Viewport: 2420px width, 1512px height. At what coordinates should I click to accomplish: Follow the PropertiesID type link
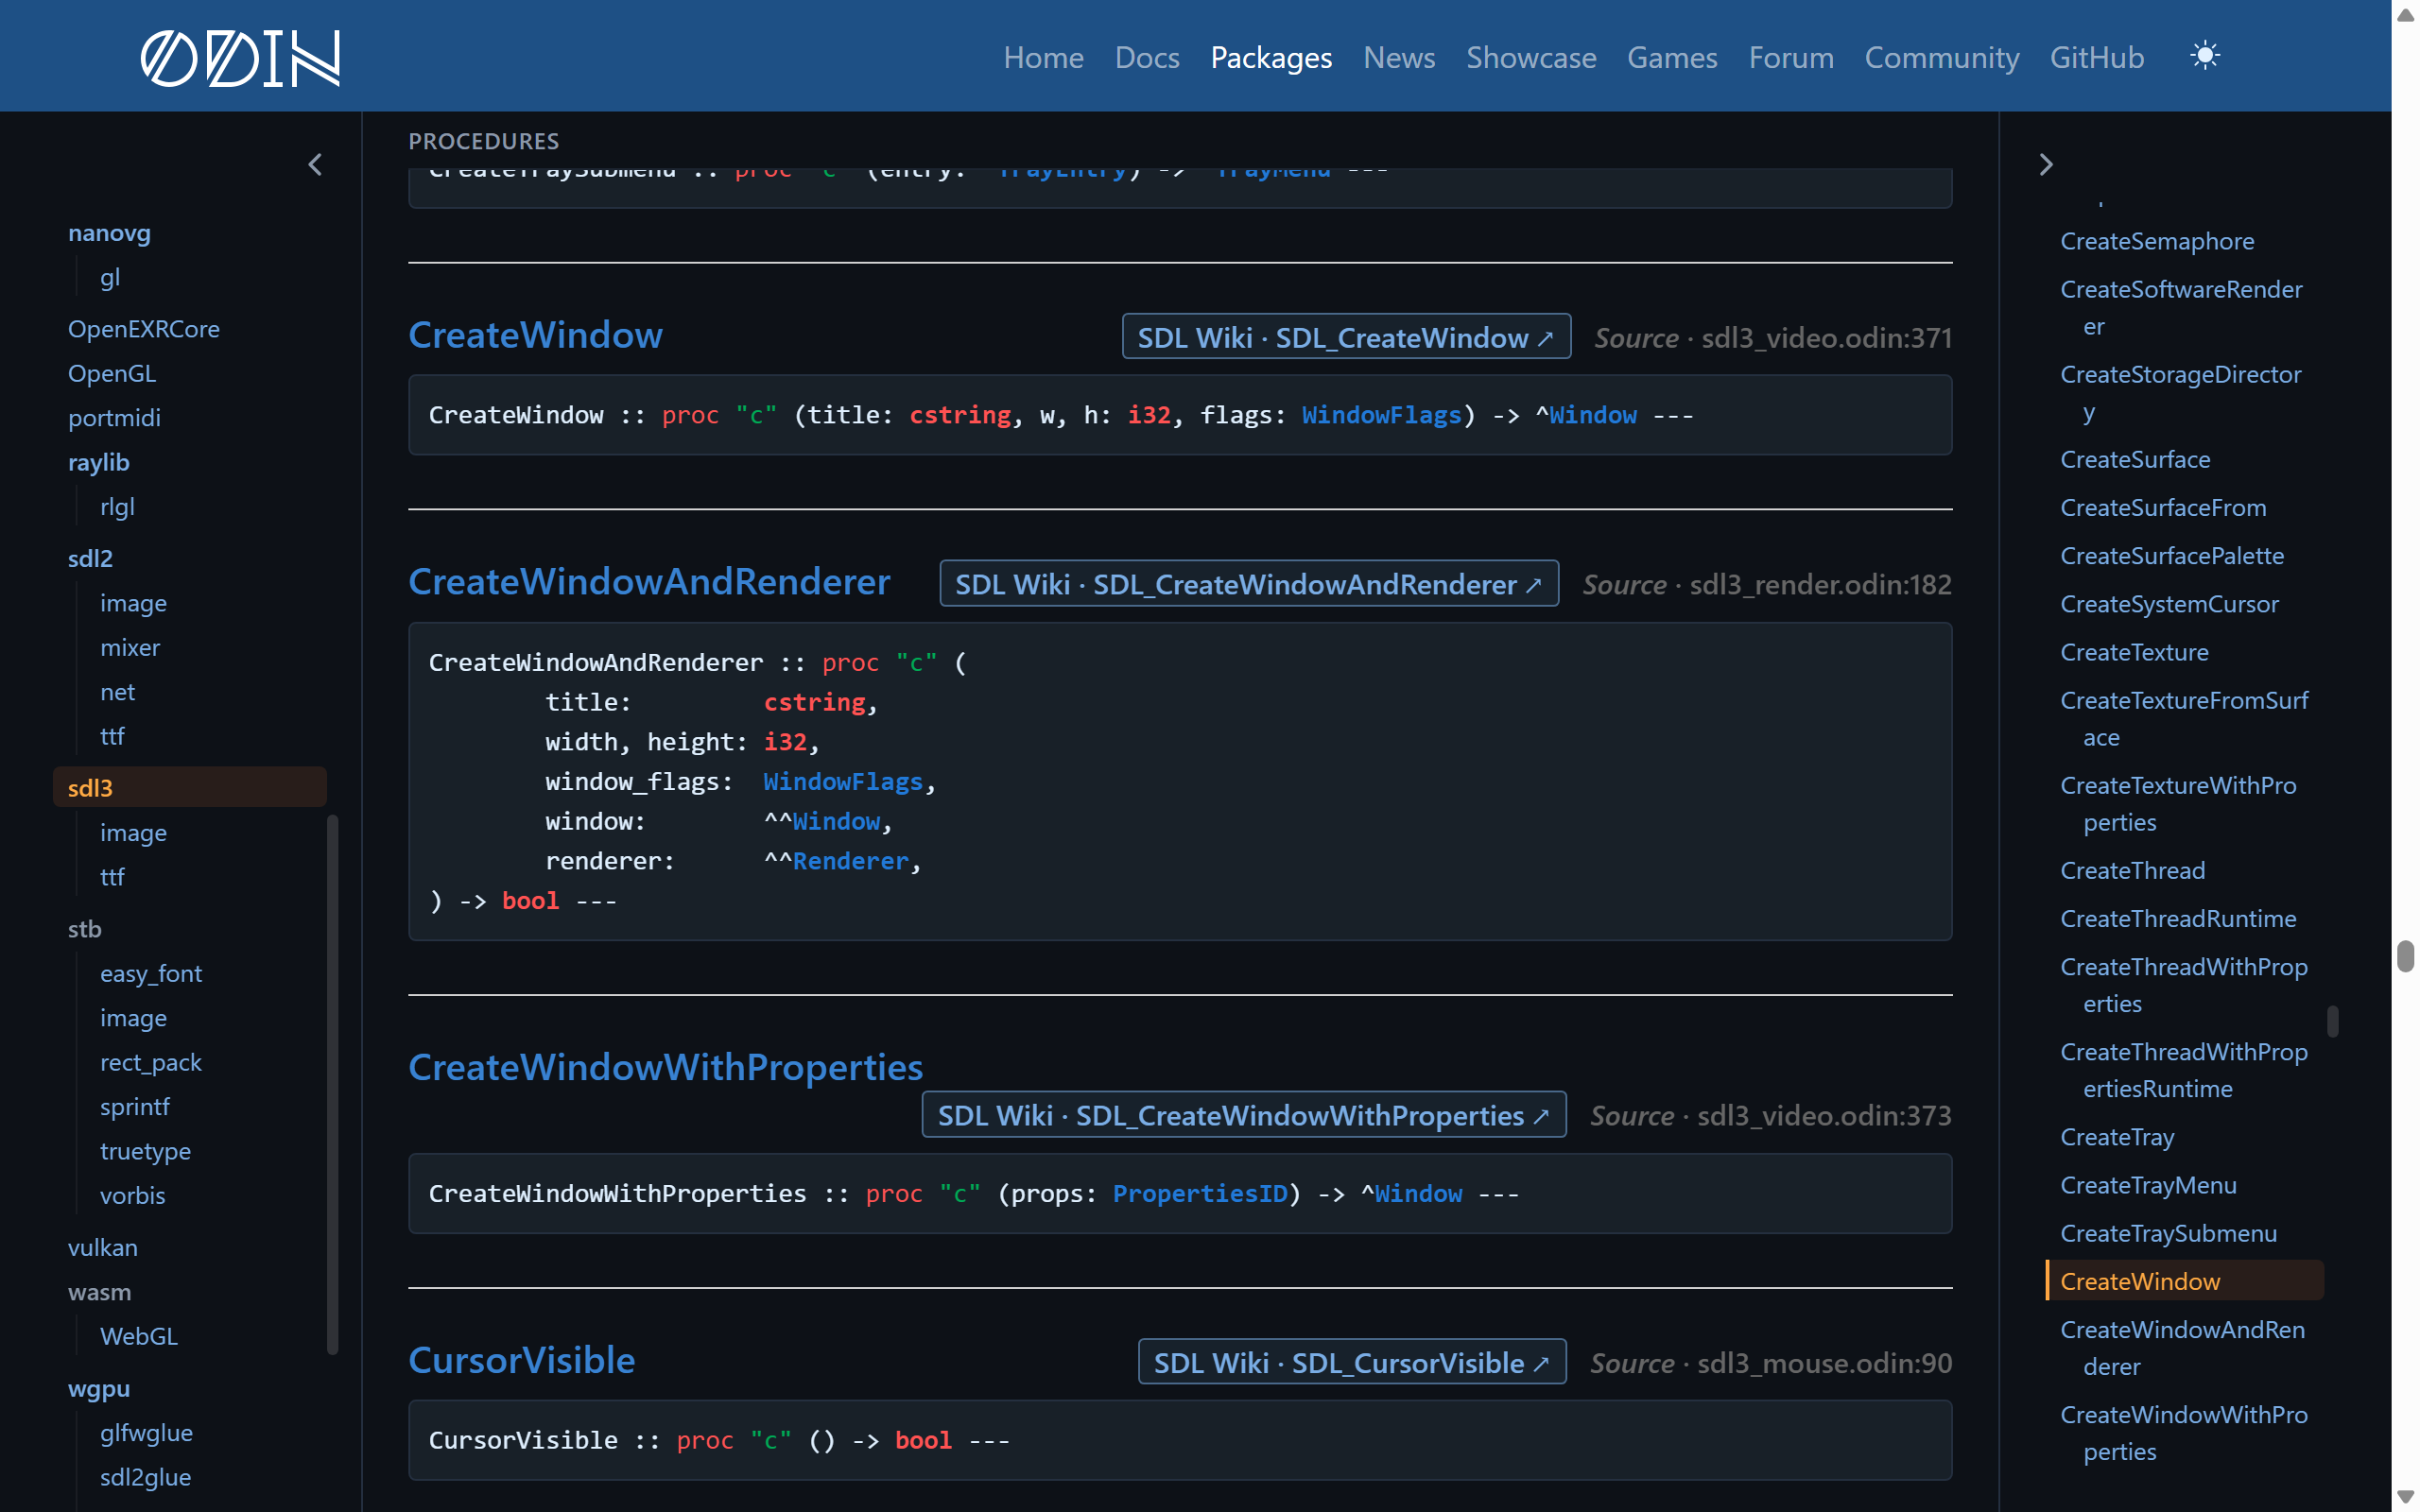click(x=1200, y=1193)
